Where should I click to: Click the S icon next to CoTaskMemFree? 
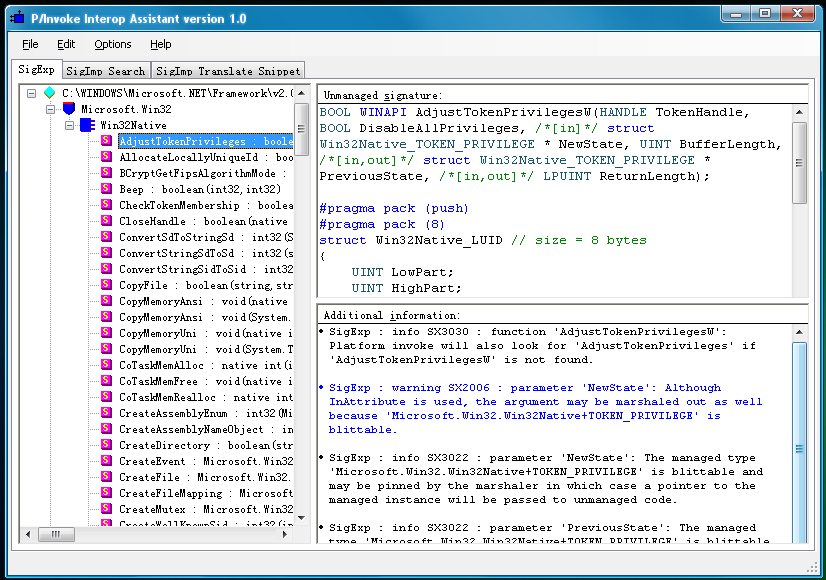point(106,381)
